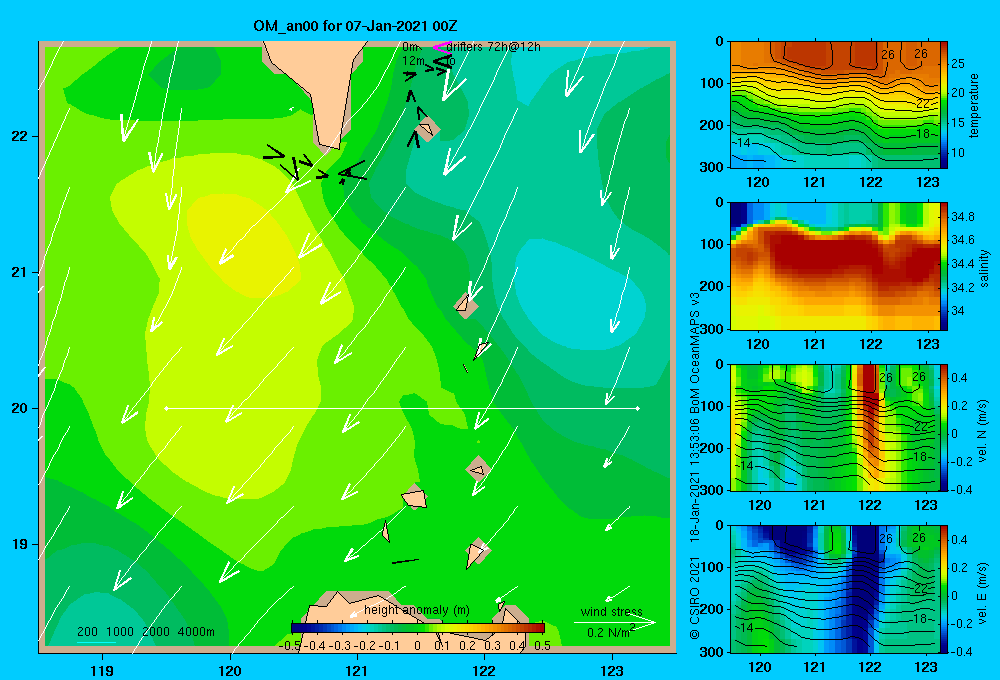
Task: Click the vel. E color scale bar
Action: pos(944,589)
